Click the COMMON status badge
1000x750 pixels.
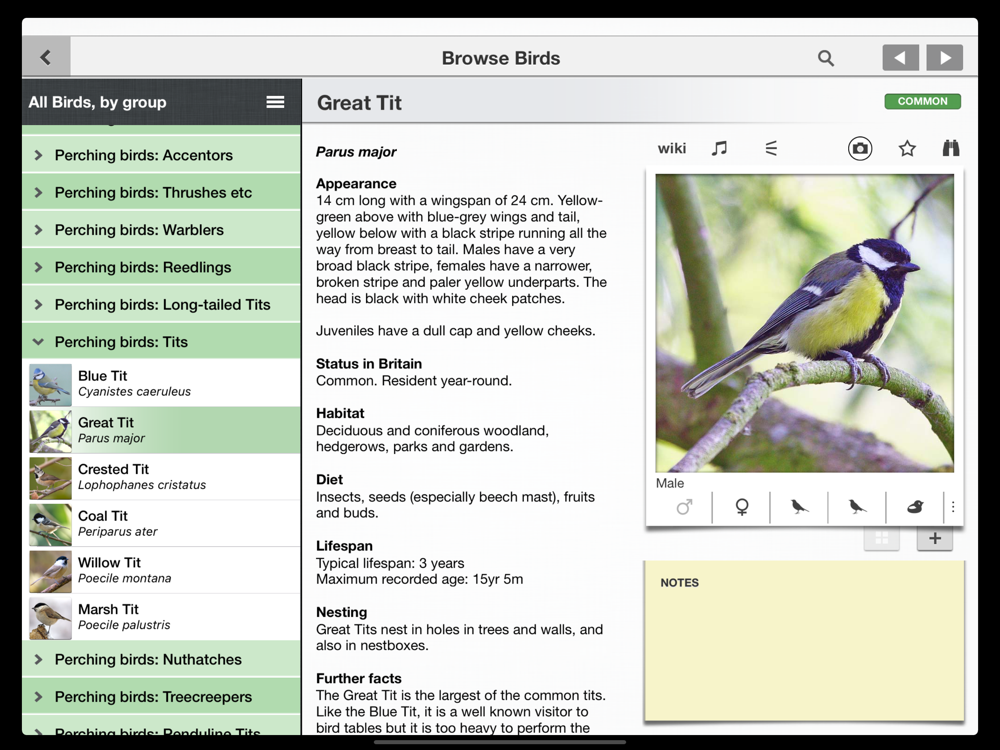(922, 101)
